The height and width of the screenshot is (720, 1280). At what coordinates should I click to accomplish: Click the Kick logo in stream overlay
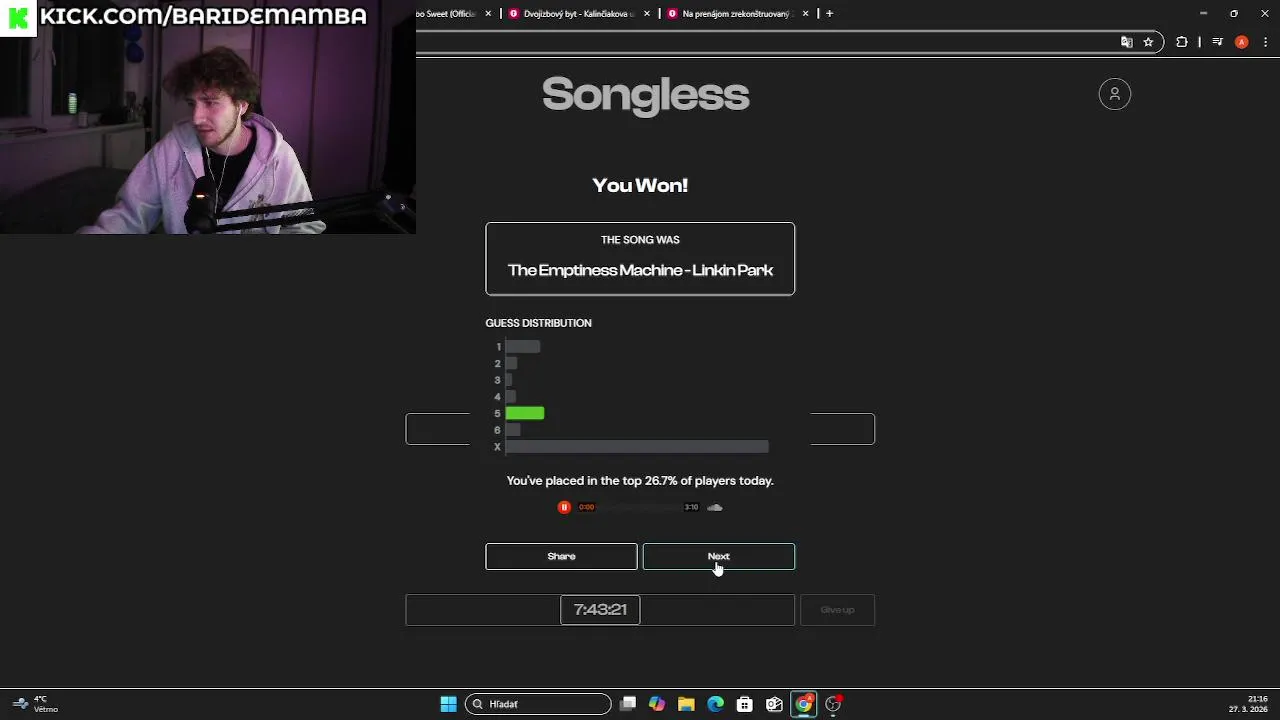pyautogui.click(x=18, y=17)
